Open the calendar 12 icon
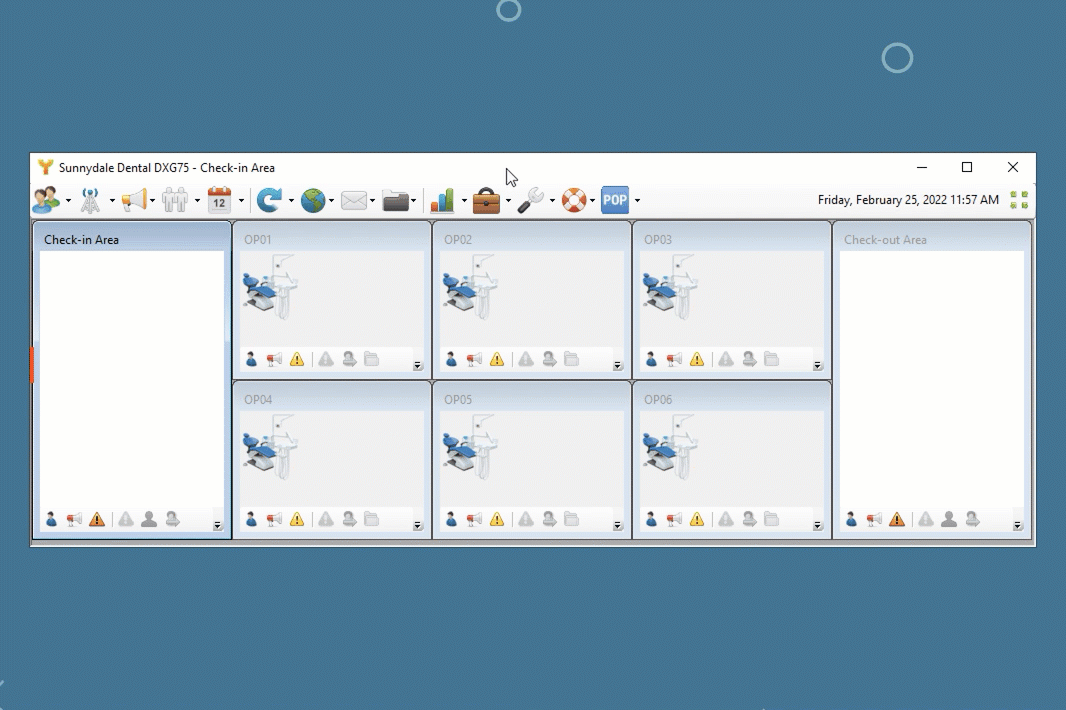Viewport: 1066px width, 710px height. (219, 200)
